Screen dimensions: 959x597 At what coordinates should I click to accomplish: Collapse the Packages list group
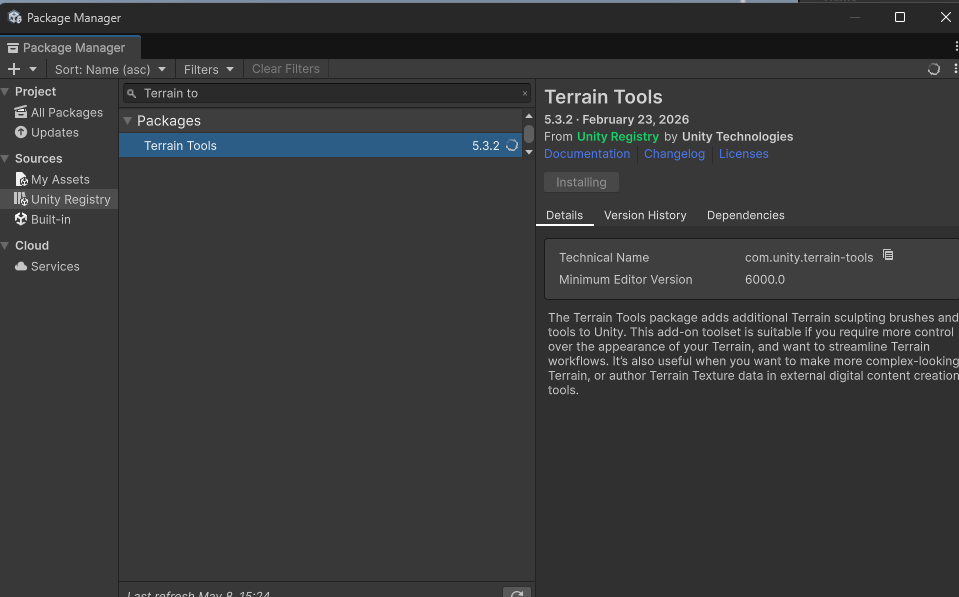(x=128, y=121)
